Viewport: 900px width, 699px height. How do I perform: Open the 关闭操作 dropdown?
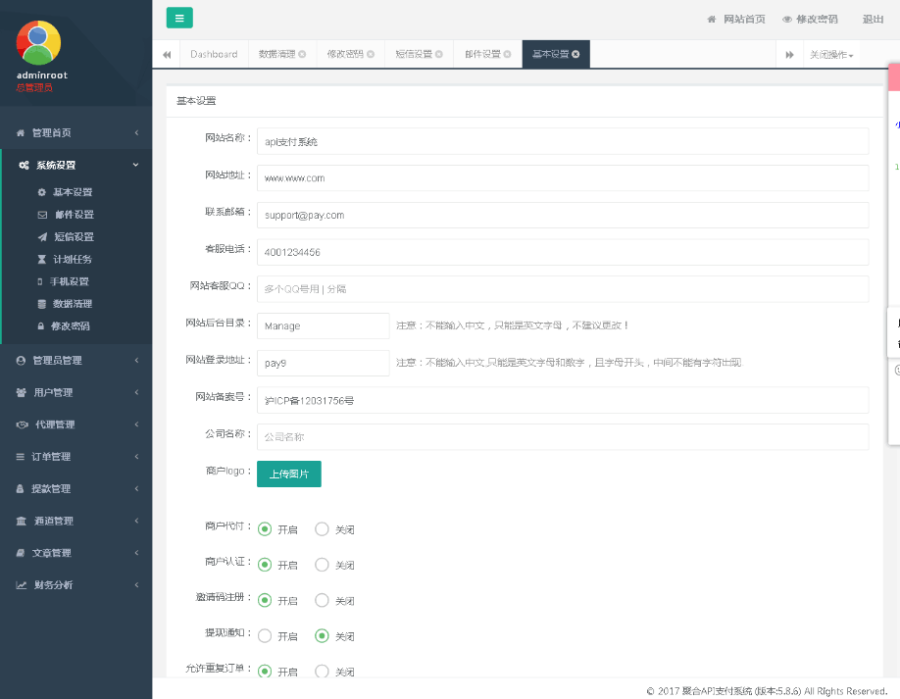pyautogui.click(x=831, y=55)
